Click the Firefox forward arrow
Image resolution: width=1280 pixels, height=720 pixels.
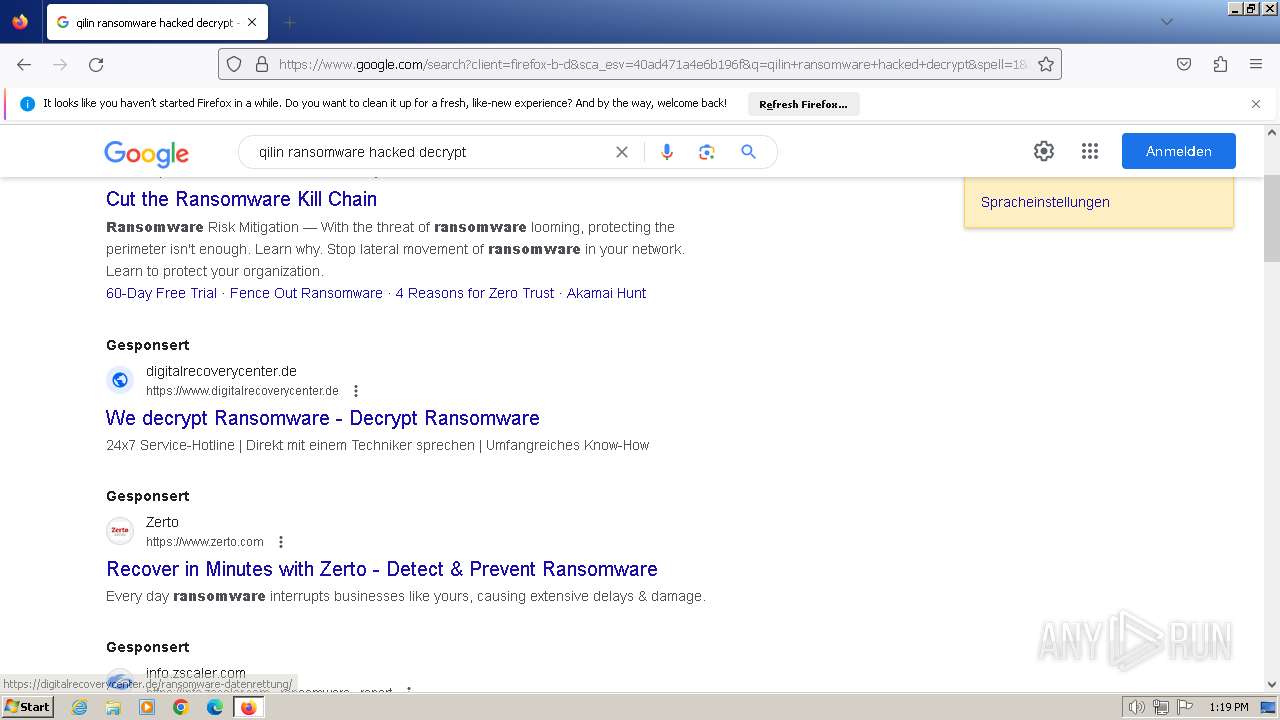point(60,64)
